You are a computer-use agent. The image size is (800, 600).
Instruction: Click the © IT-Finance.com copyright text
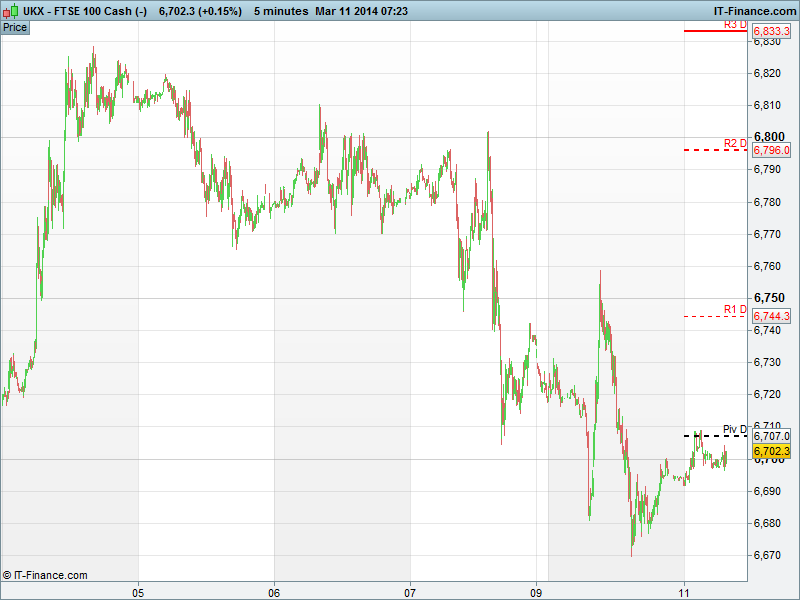(x=45, y=575)
